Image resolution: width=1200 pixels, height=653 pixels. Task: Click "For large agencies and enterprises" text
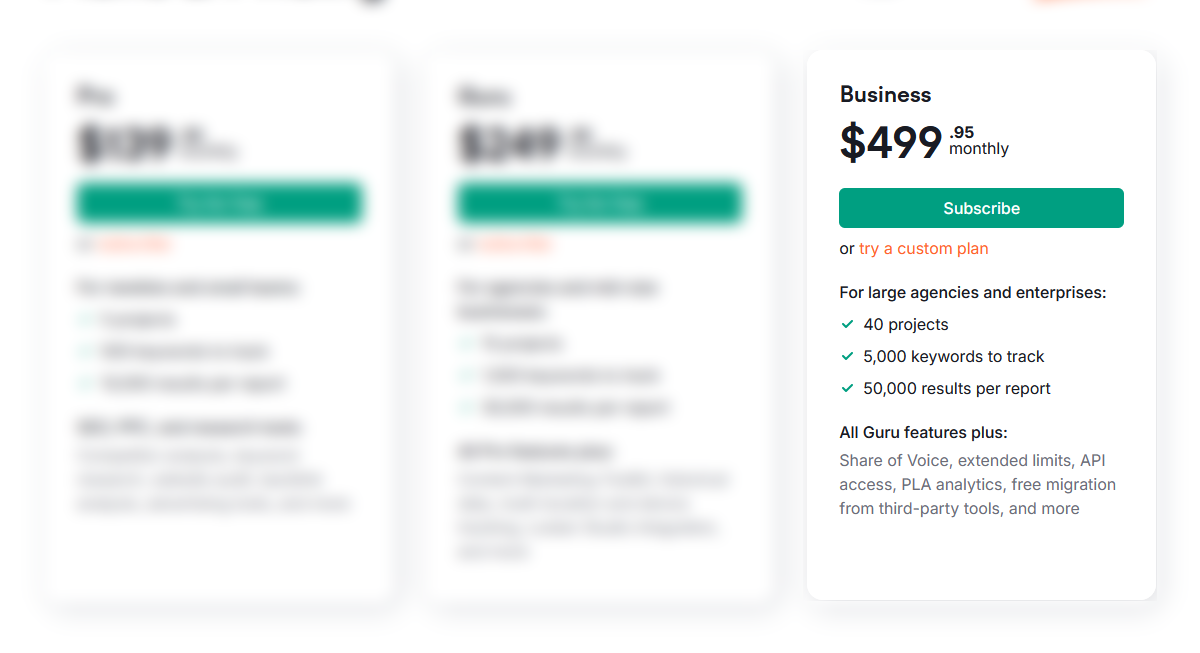point(973,293)
